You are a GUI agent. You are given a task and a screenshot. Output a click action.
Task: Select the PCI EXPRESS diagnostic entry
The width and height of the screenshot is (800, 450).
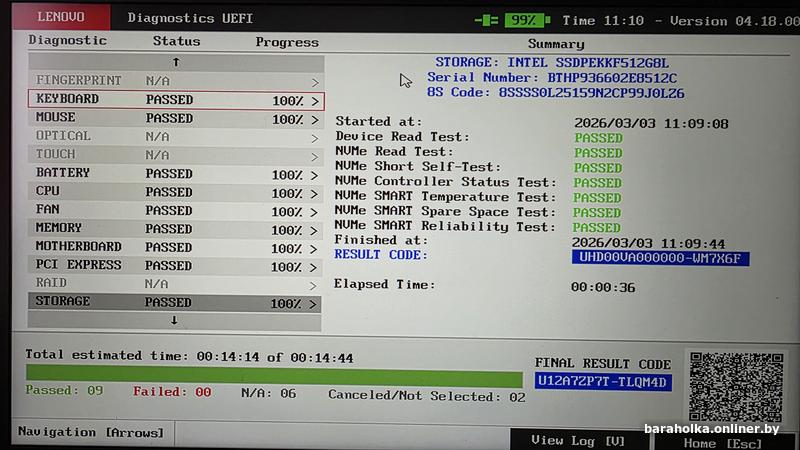(x=175, y=265)
